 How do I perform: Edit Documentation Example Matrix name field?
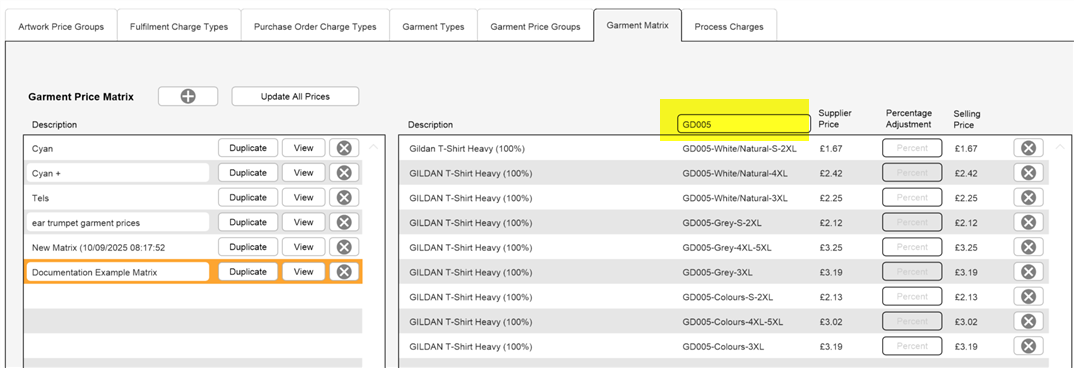[x=118, y=272]
